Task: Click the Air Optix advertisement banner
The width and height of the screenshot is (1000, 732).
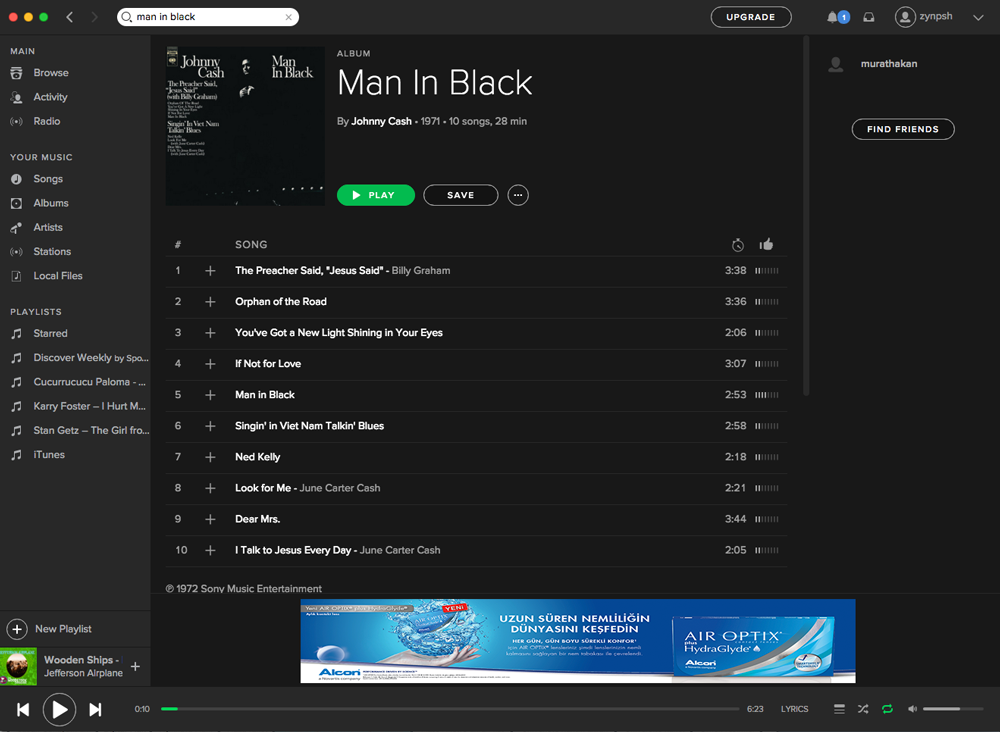Action: coord(578,641)
